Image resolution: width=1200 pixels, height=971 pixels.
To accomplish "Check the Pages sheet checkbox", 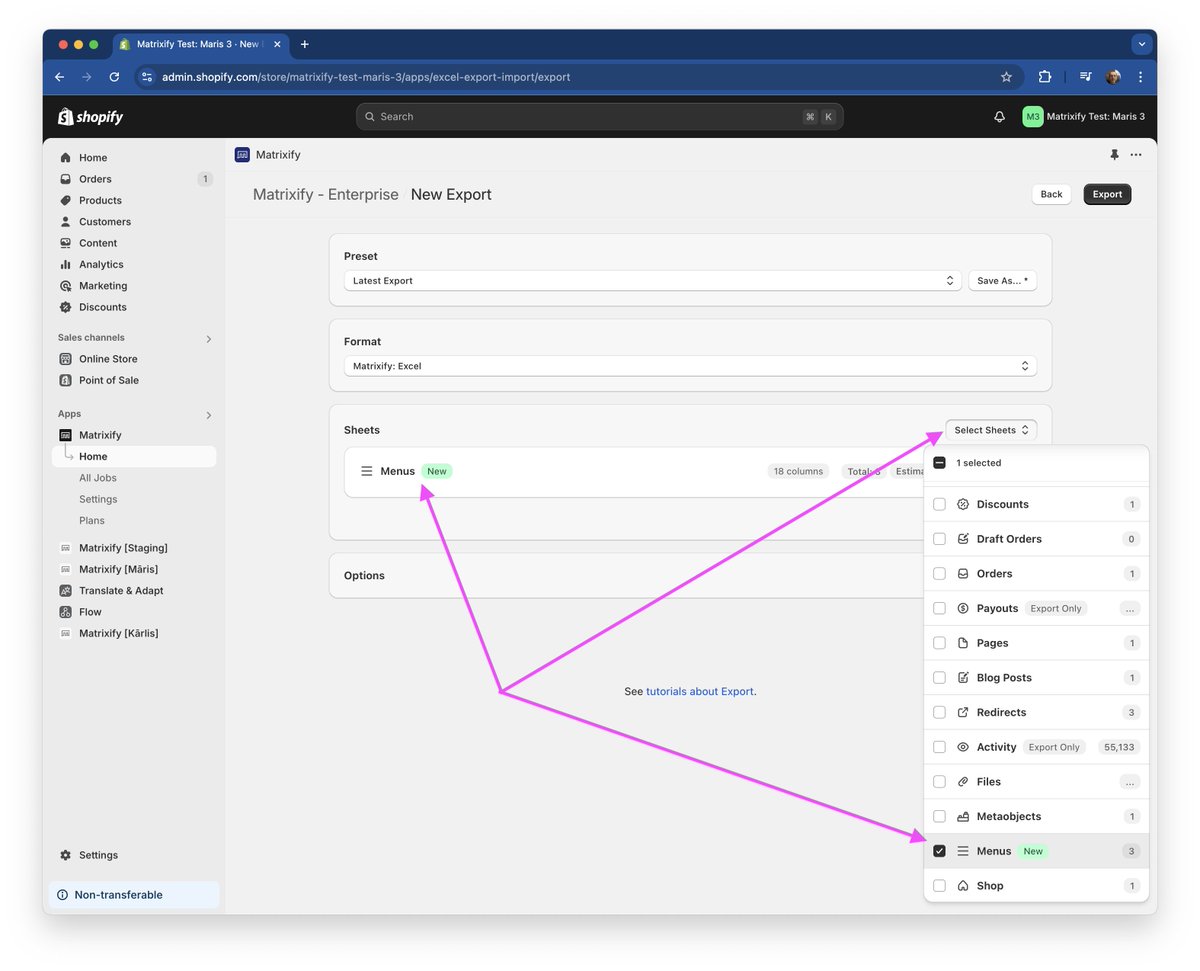I will point(939,643).
